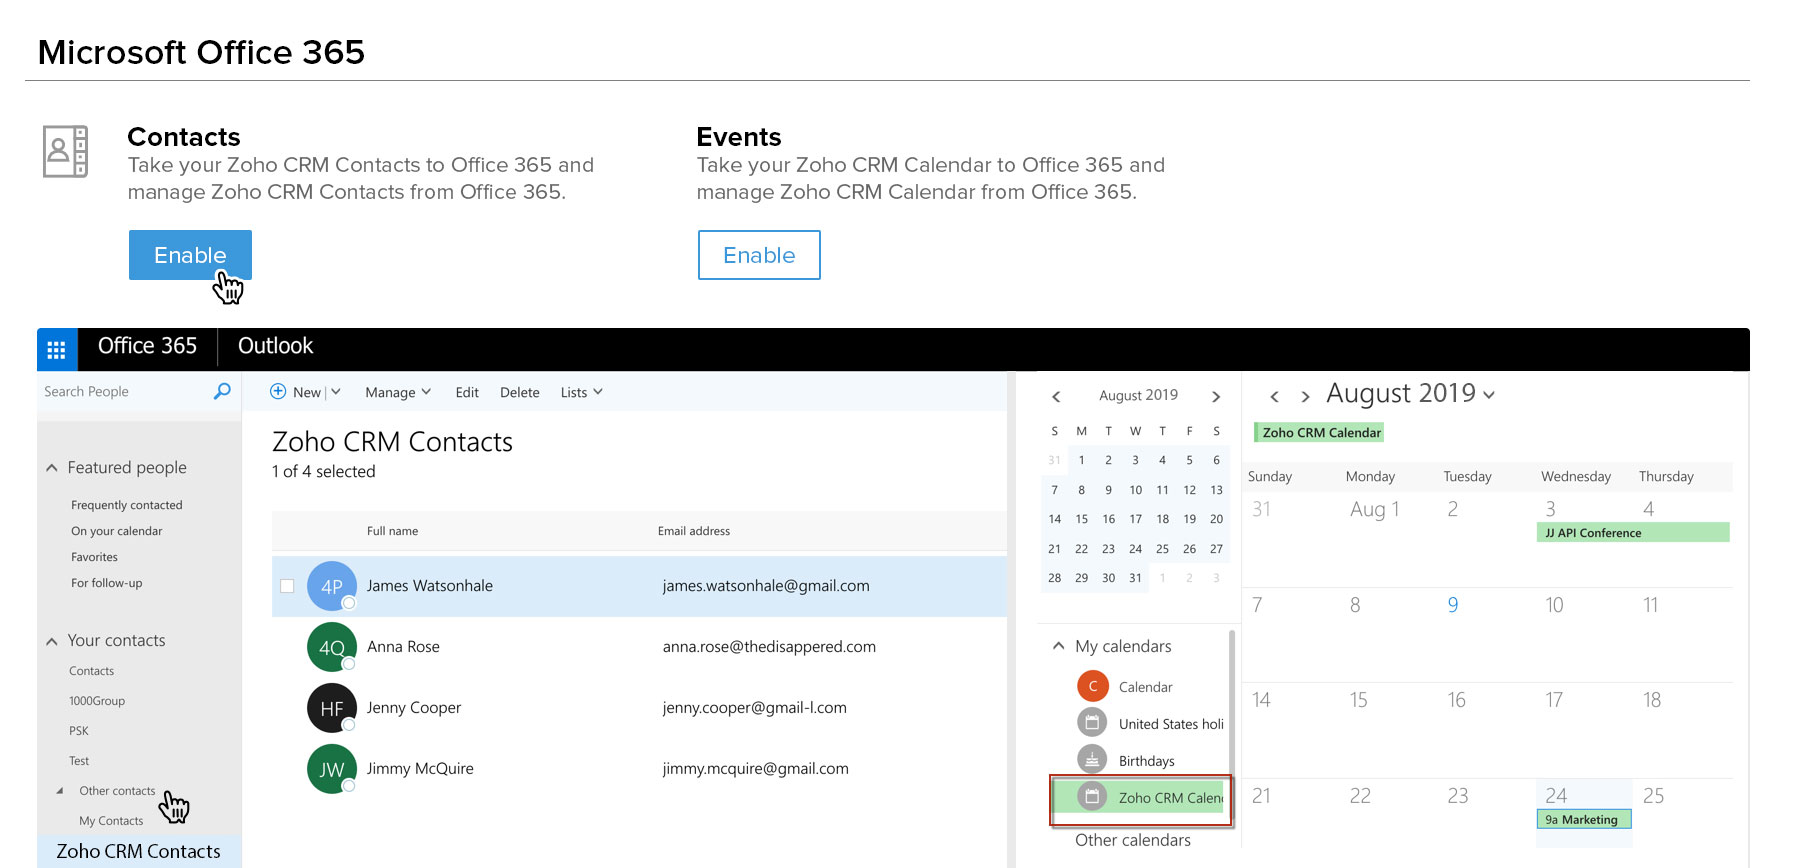This screenshot has height=868, width=1800.
Task: Select day 15 in the mini calendar
Action: pos(1081,519)
